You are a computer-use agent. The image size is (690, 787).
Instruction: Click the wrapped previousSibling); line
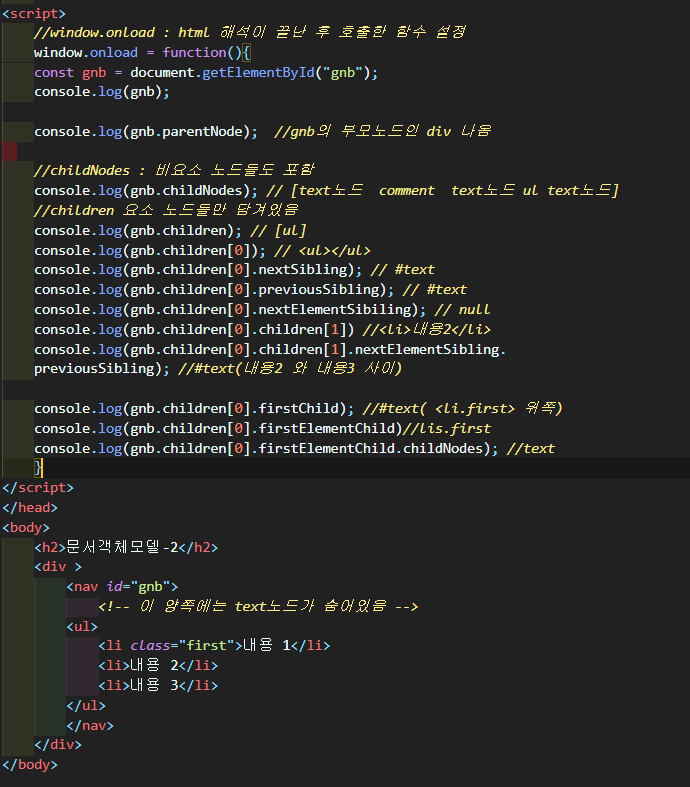tap(218, 369)
